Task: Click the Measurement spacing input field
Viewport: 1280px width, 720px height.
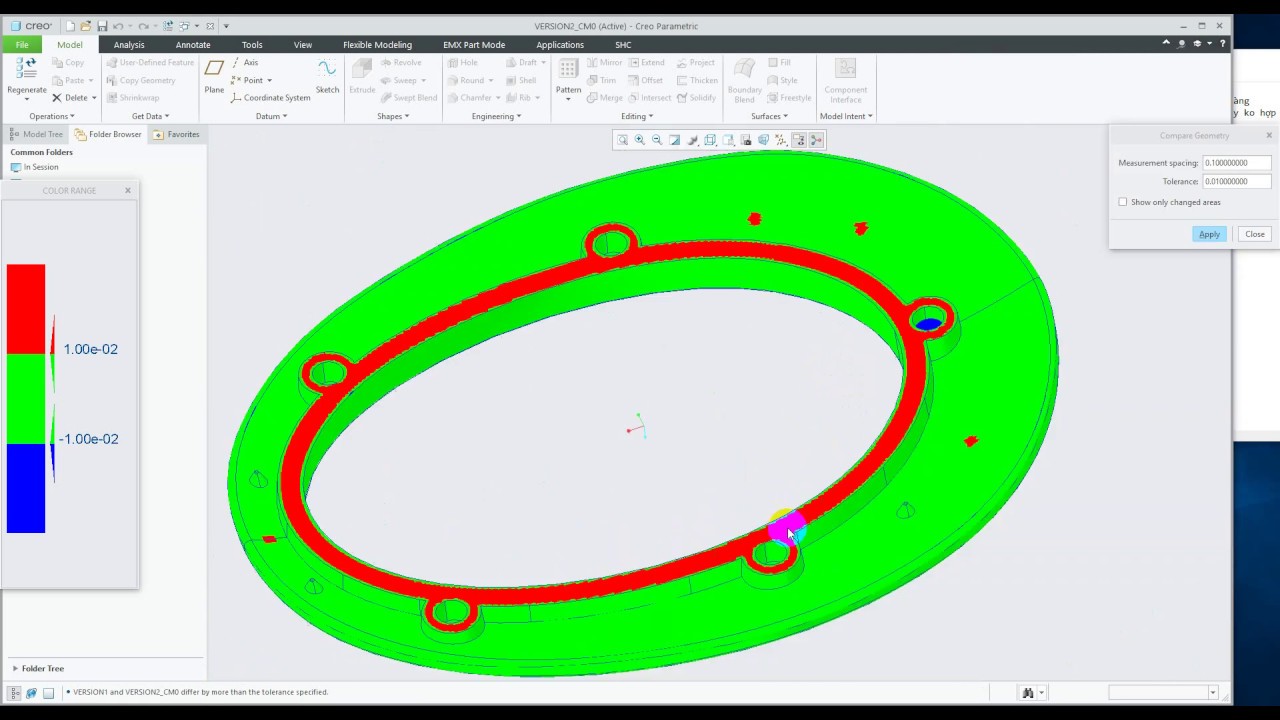Action: pos(1236,163)
